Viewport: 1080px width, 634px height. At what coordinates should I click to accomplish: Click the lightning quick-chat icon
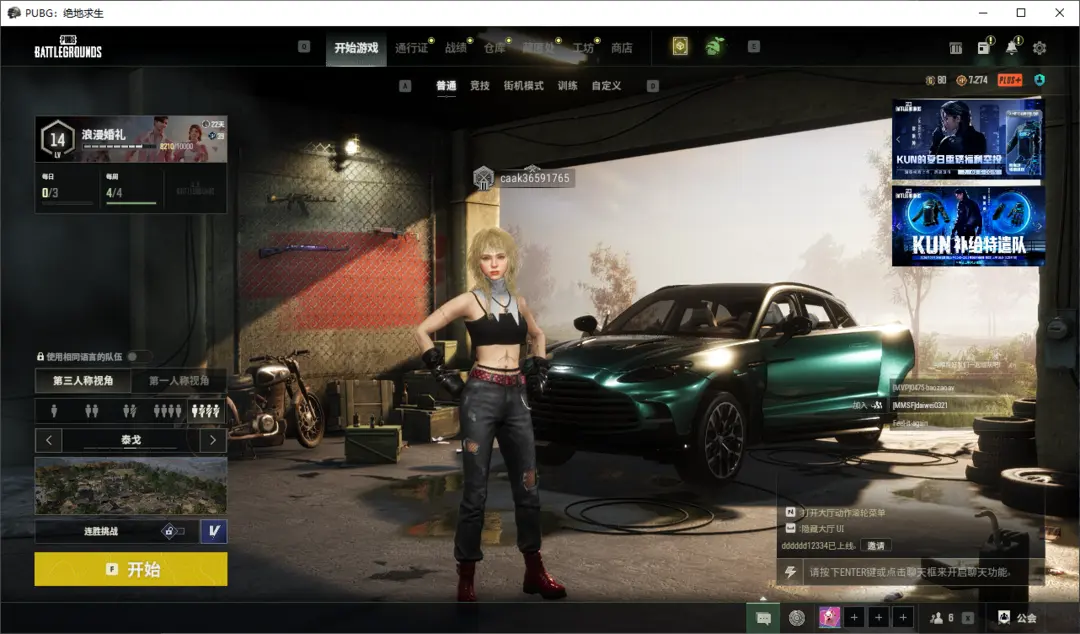point(791,572)
